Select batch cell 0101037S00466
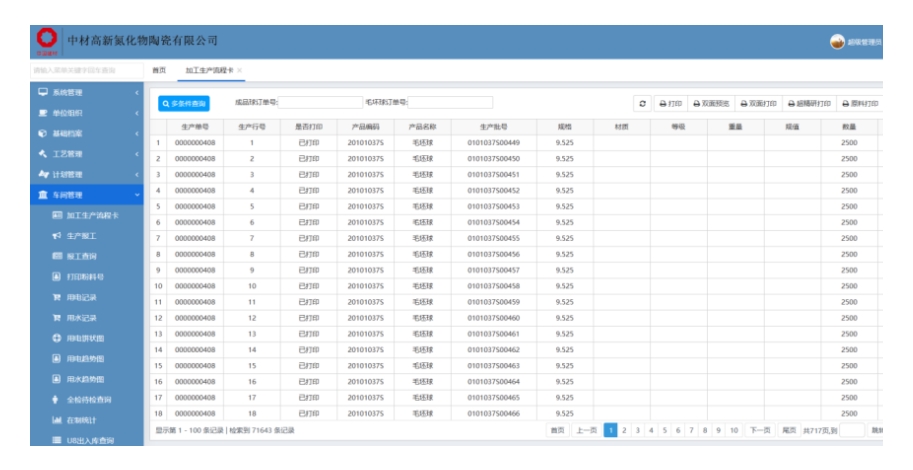Screen dimensions: 913x470 tap(494, 414)
